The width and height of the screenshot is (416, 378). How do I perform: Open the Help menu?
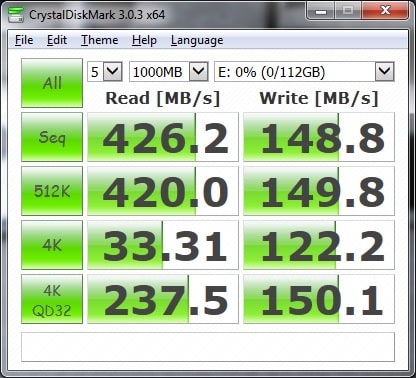144,40
